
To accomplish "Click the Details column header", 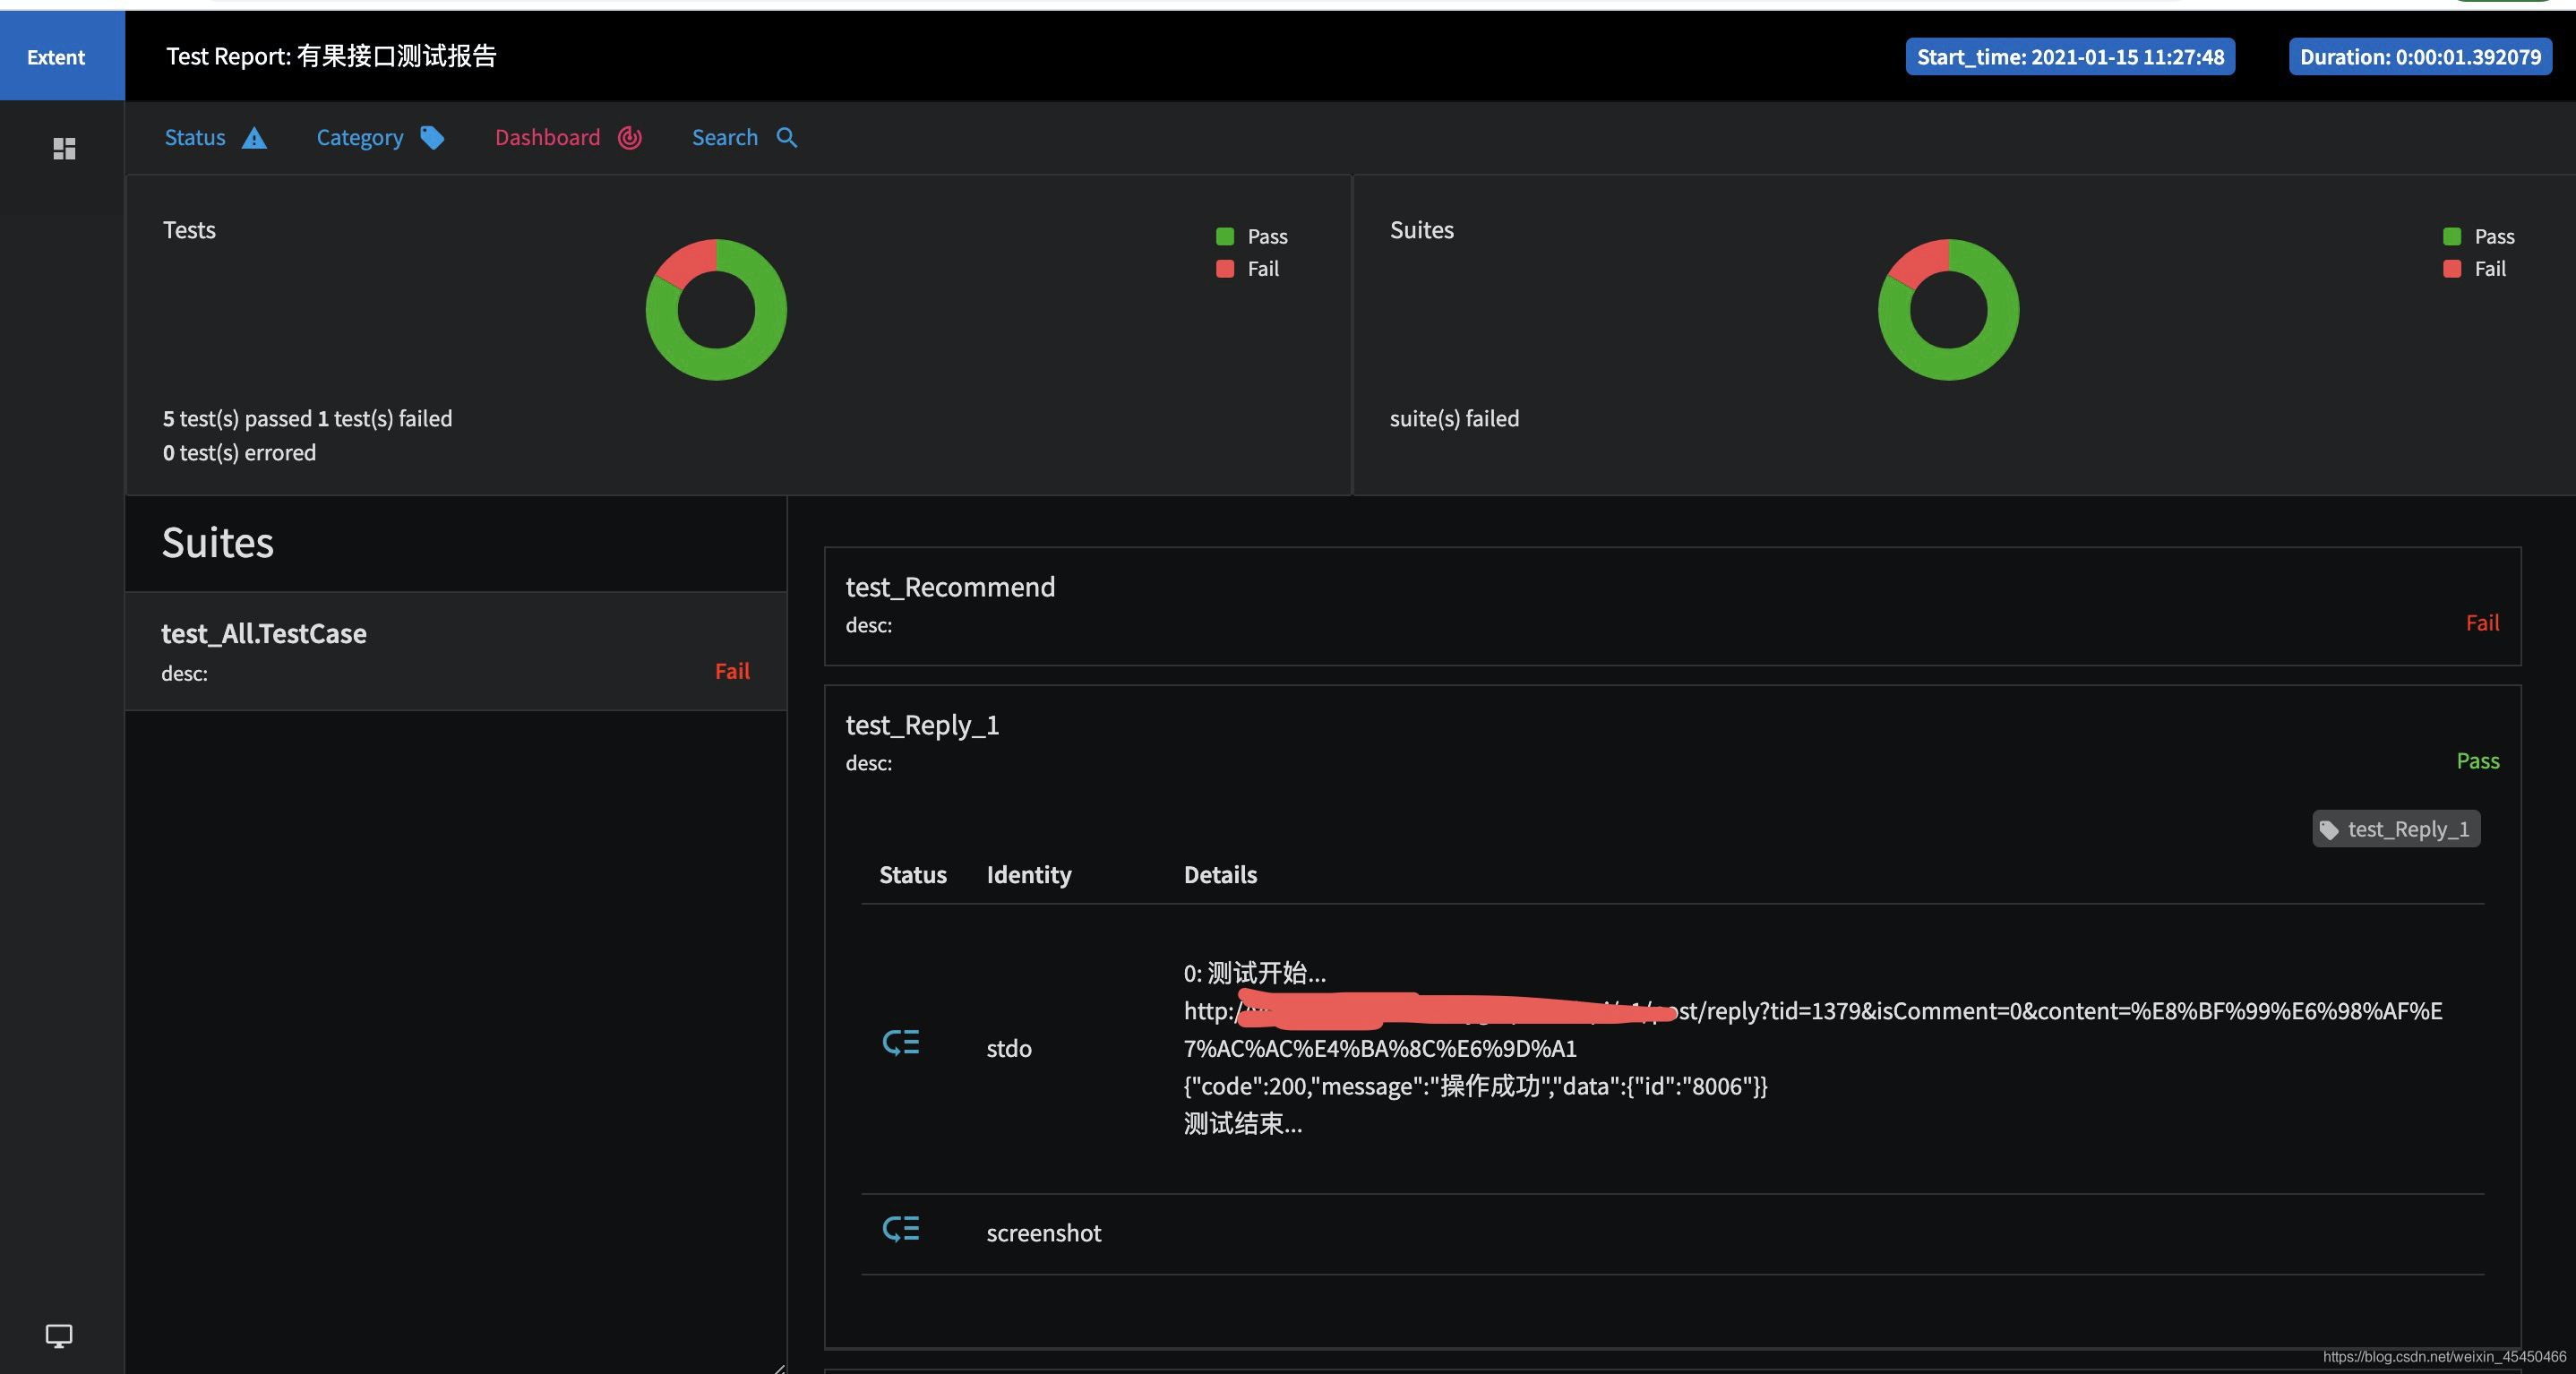I will tap(1220, 875).
